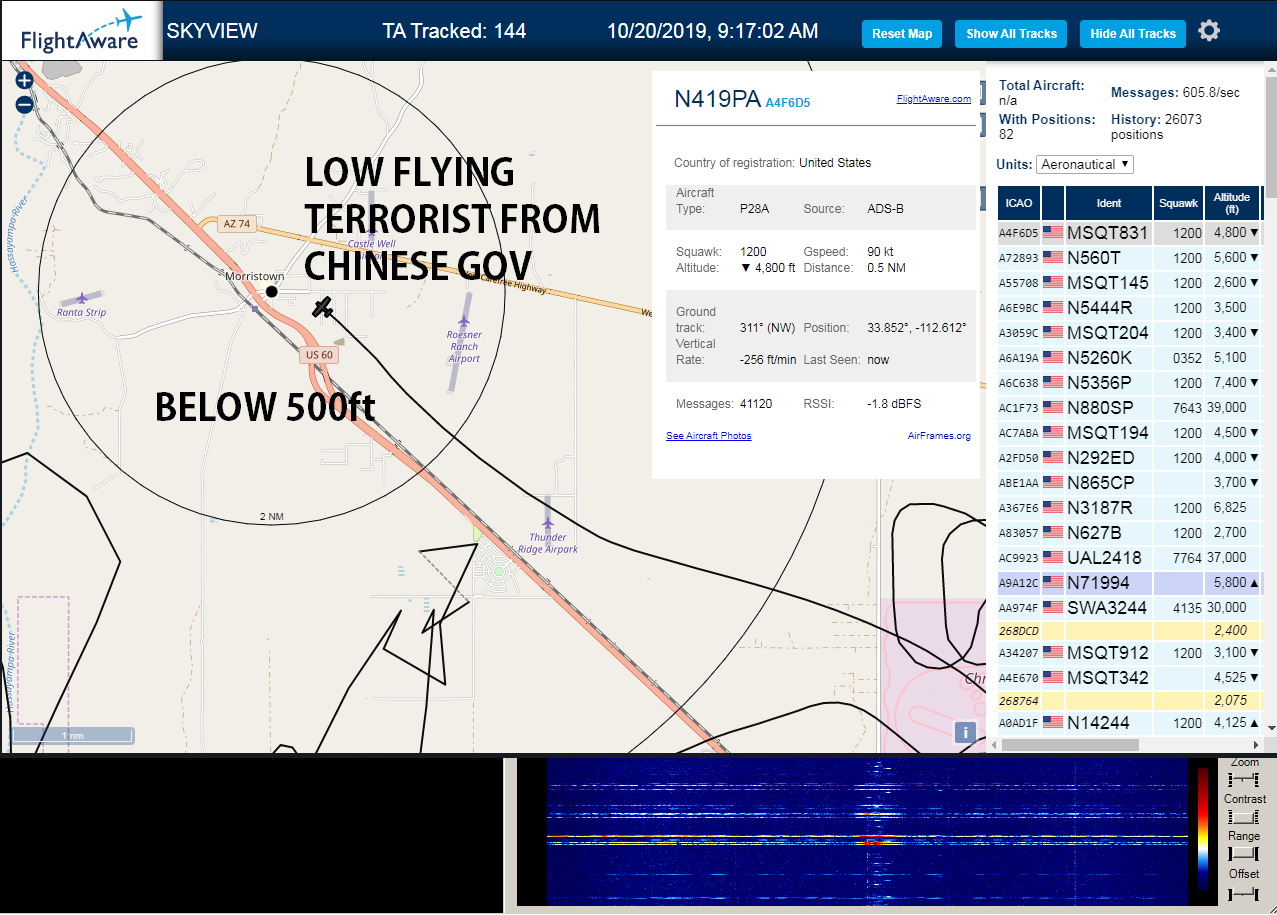The width and height of the screenshot is (1277, 915).
Task: Select the aircraft marker near Morristown
Action: pos(322,308)
